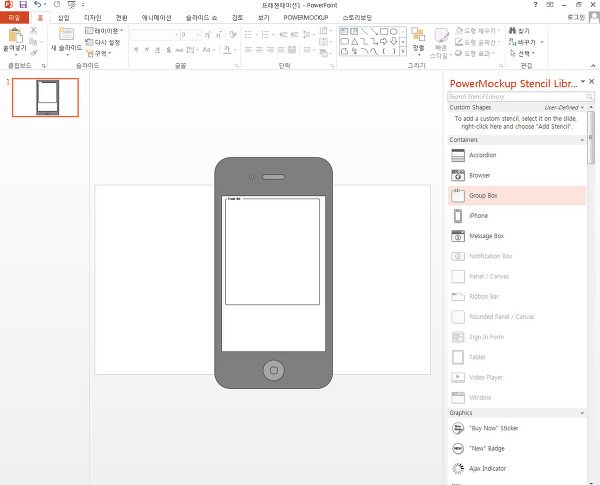Insert the "Buy Now" Sticker stencil
This screenshot has width=600, height=485.
coord(517,428)
